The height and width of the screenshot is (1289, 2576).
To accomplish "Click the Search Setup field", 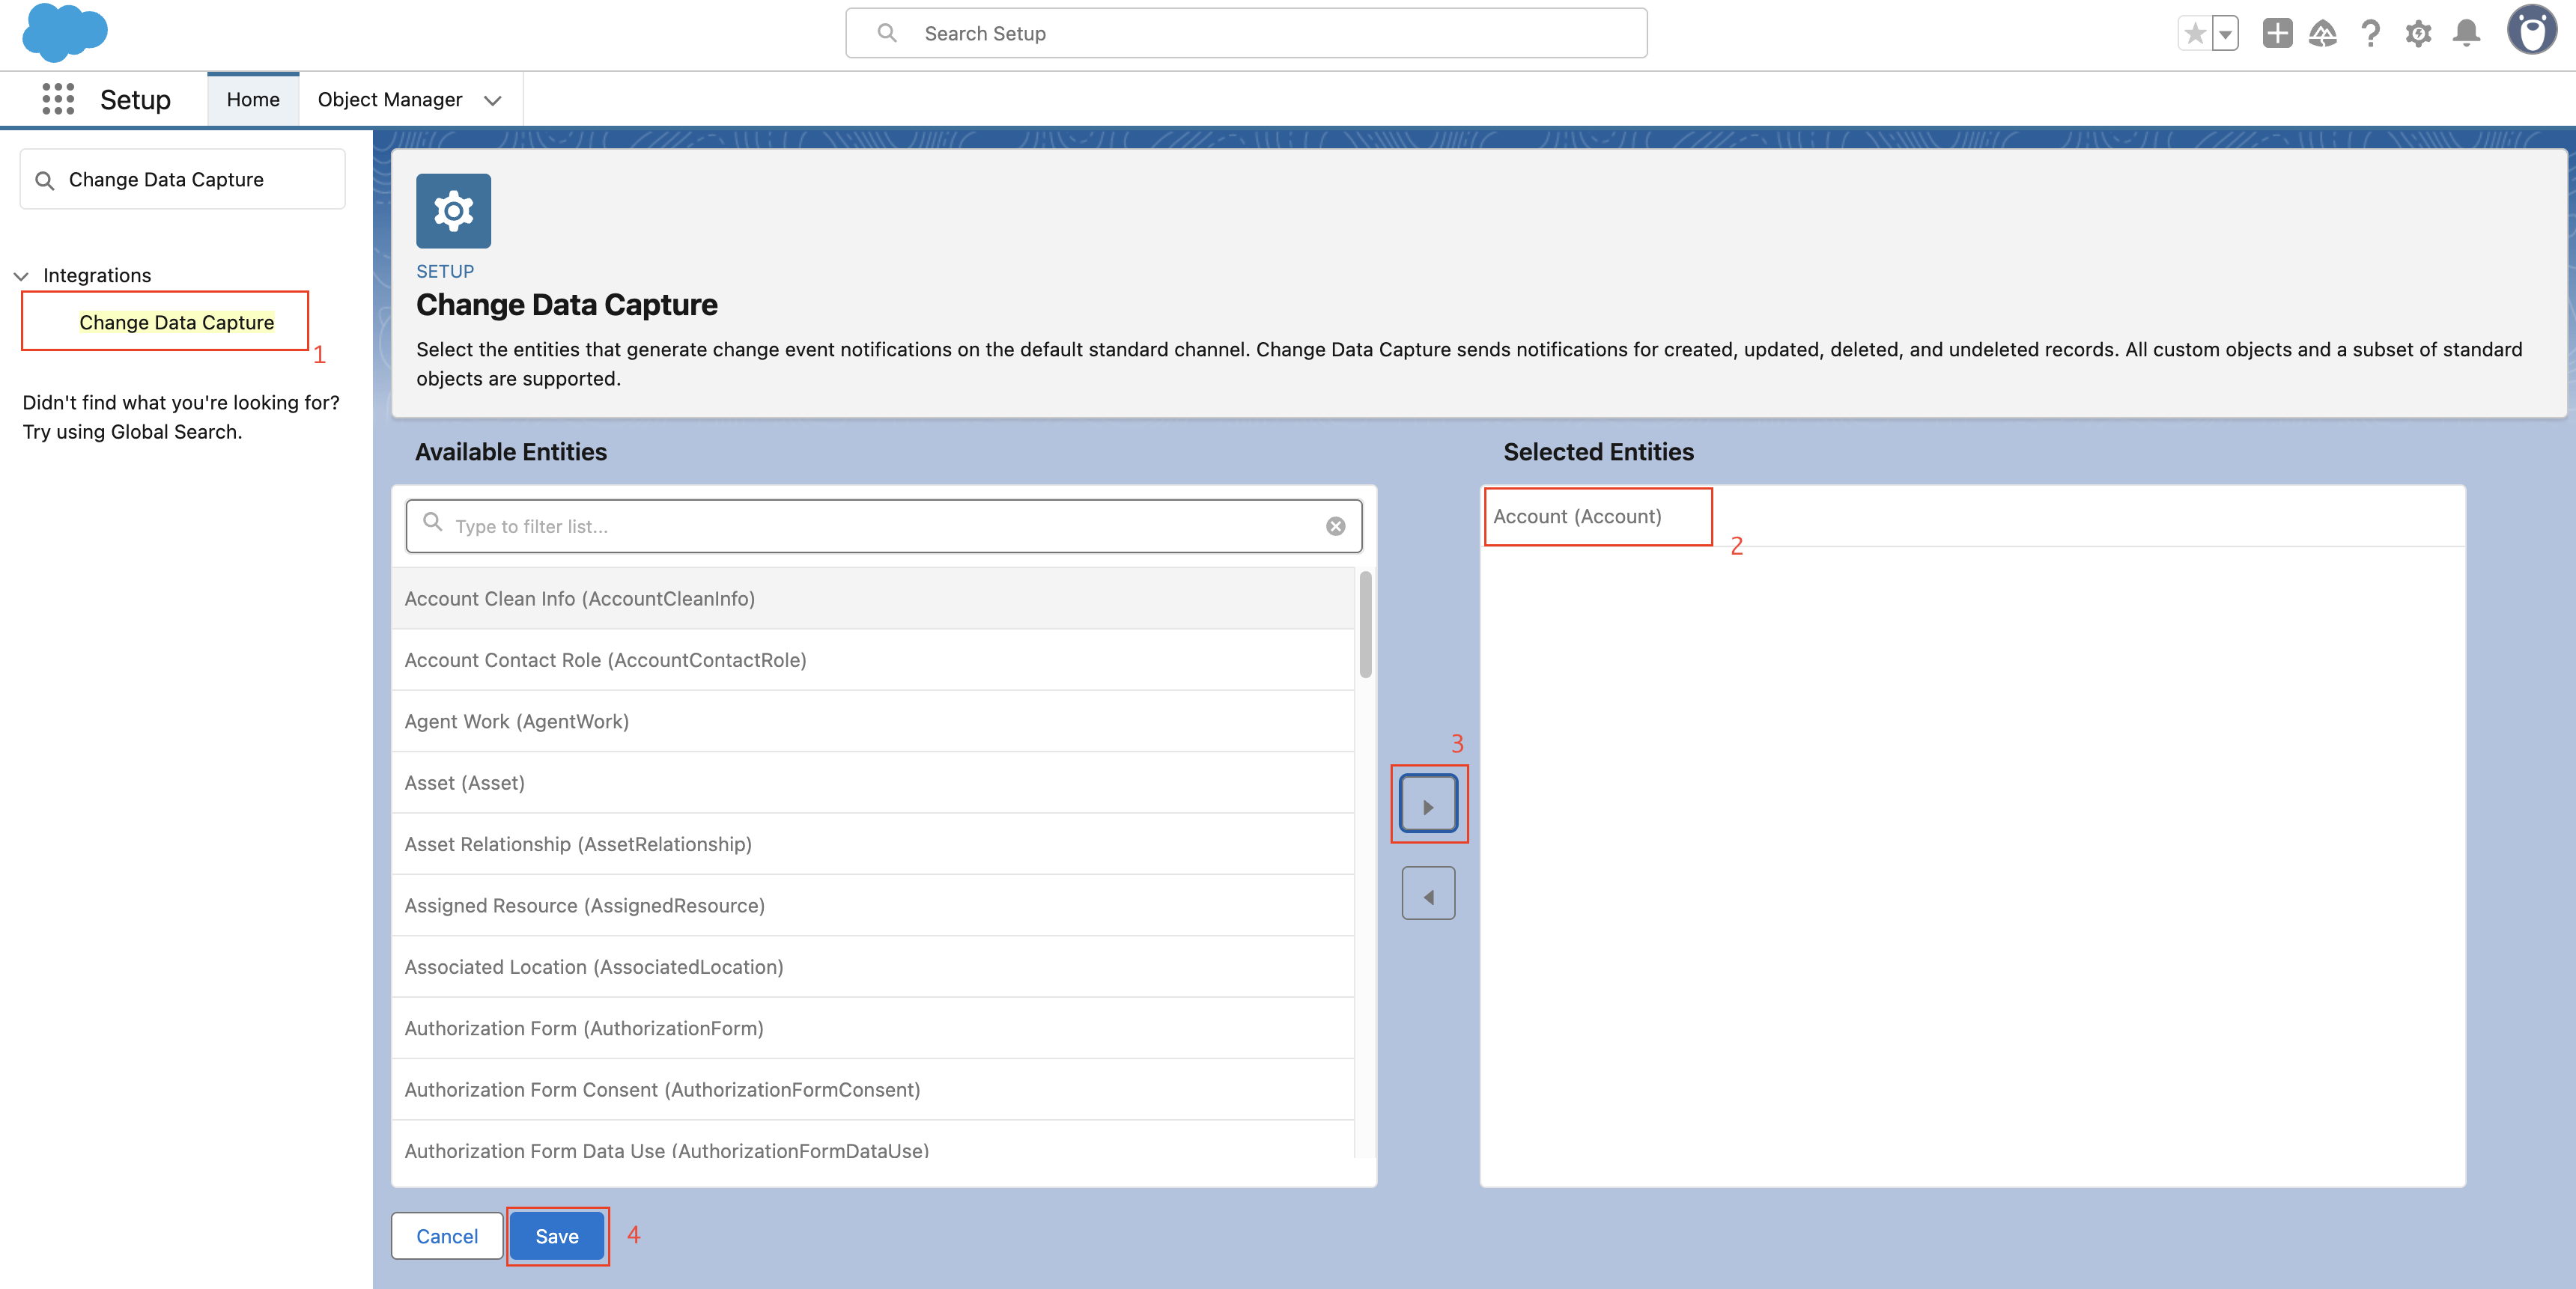I will tap(1246, 33).
